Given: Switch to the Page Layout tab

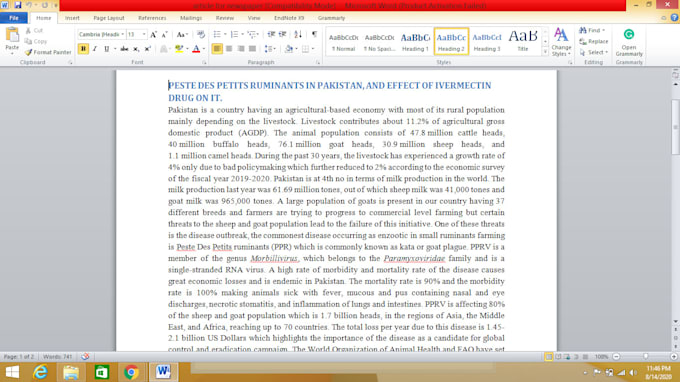Looking at the screenshot, I should click(x=109, y=18).
